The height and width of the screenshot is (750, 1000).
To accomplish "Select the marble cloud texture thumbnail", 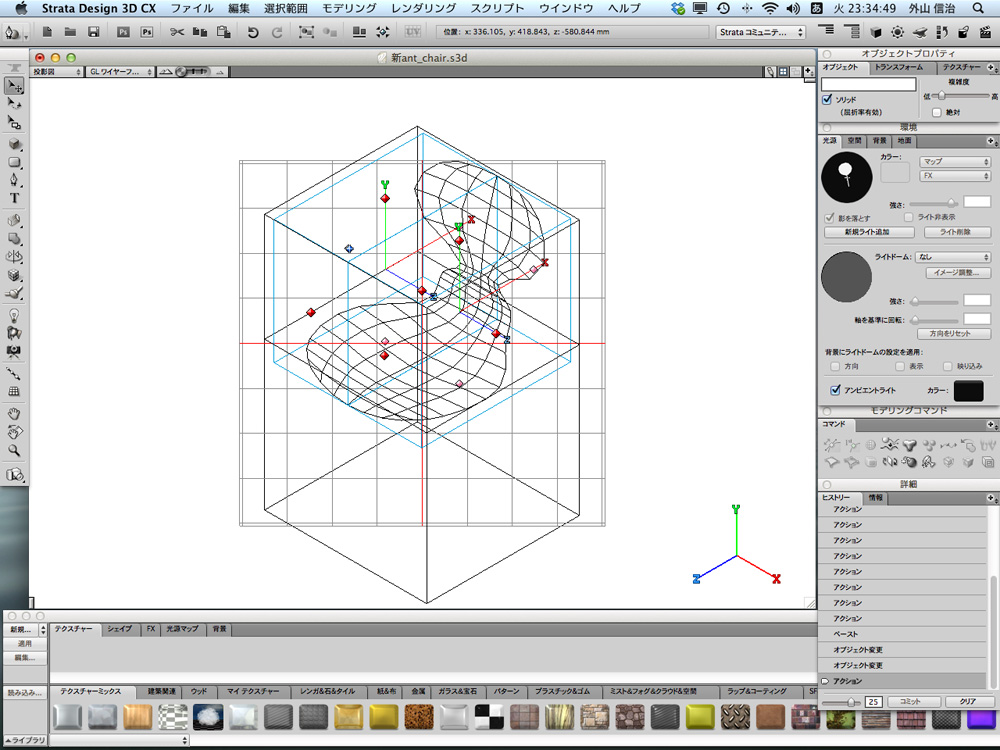I will (208, 717).
